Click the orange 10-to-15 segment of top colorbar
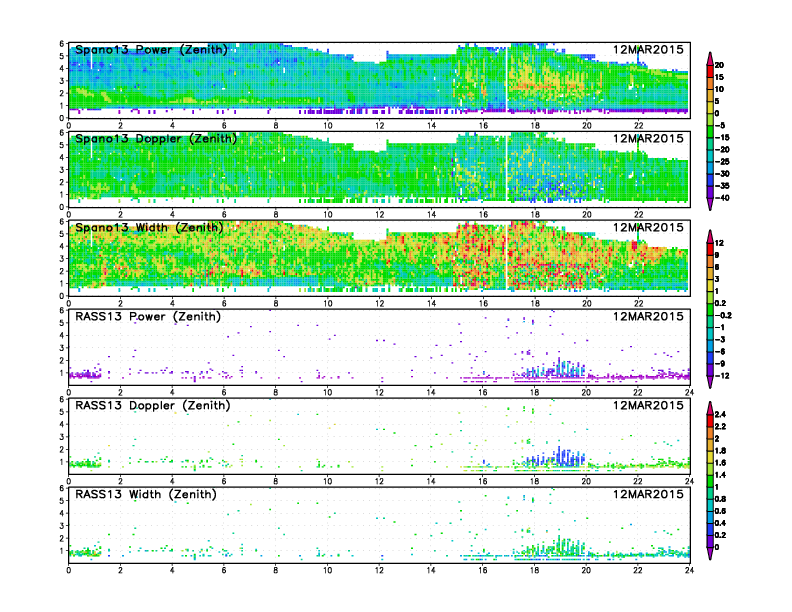The width and height of the screenshot is (792, 612). pos(710,83)
